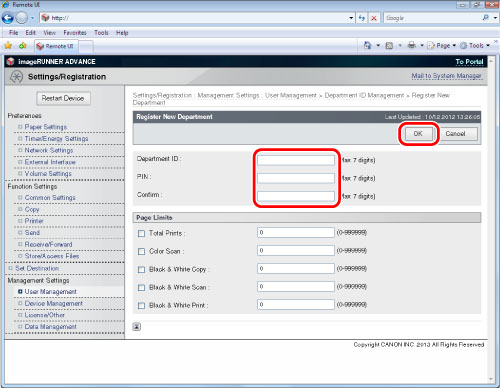Click the Favorites Center star icon

tap(8, 46)
